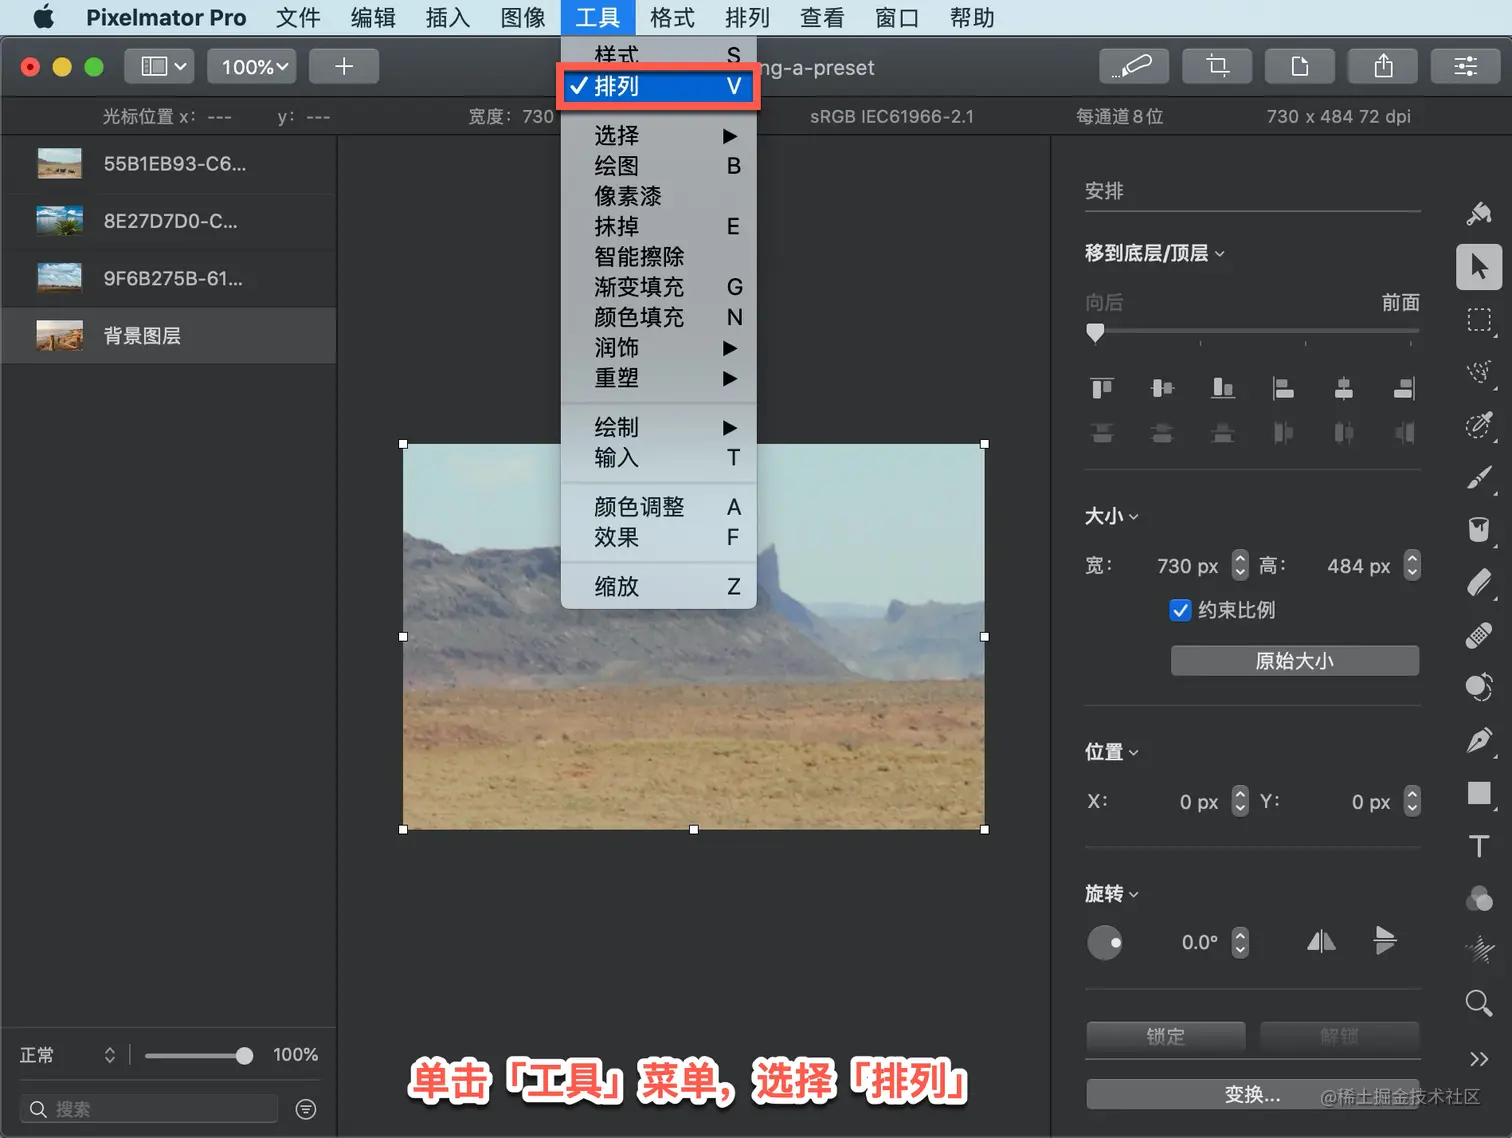Image resolution: width=1512 pixels, height=1138 pixels.
Task: Select the Arrange arrow tool
Action: coord(1479,267)
